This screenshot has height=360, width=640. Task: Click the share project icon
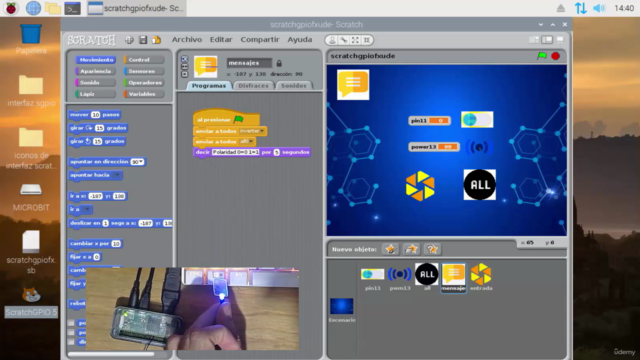(156, 40)
